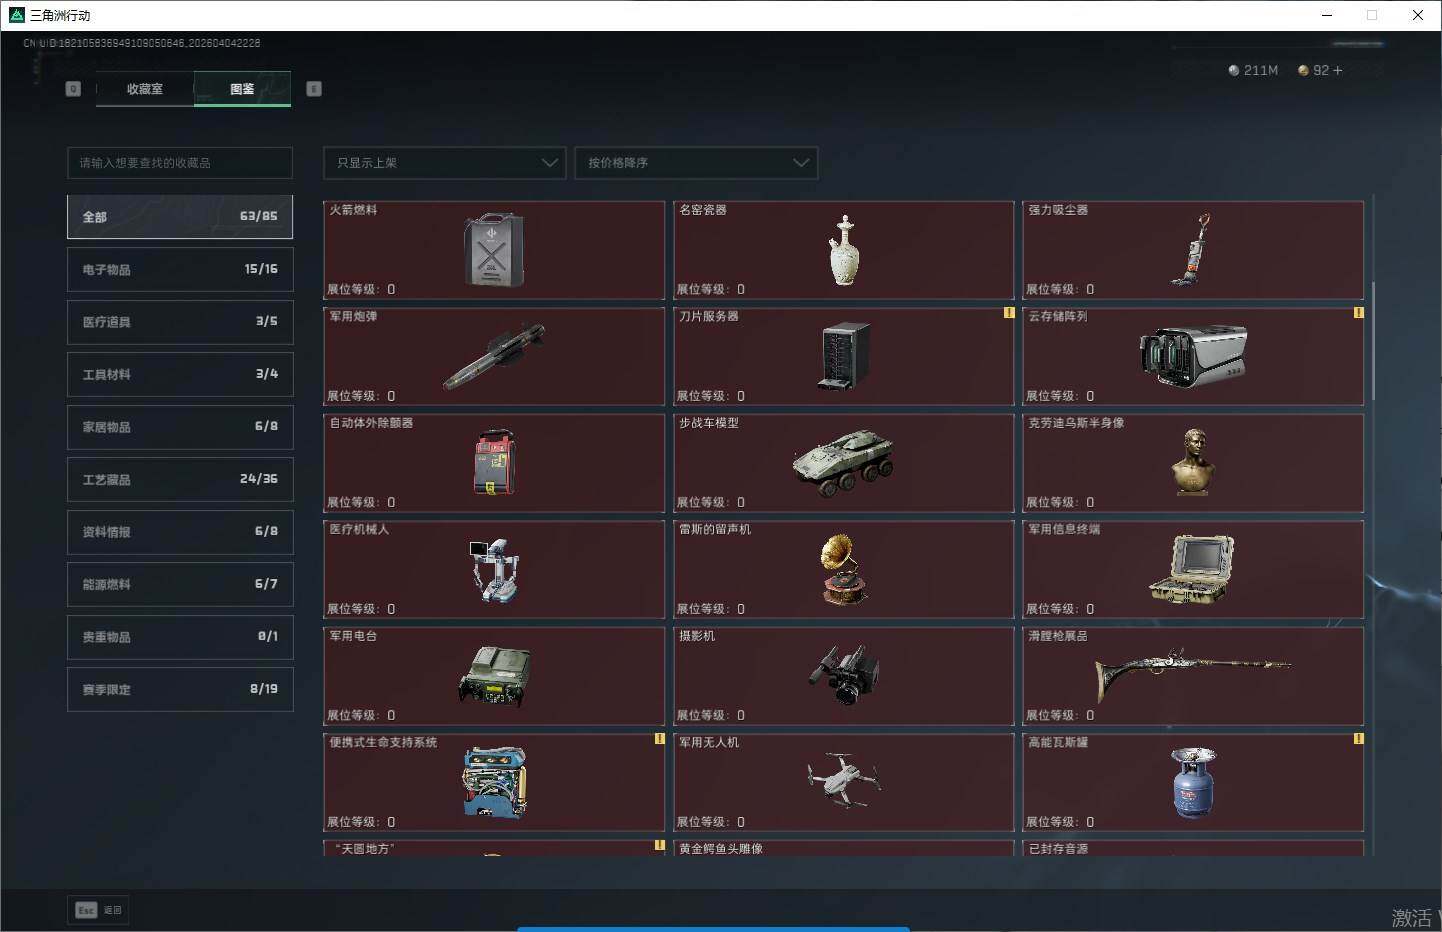The image size is (1442, 932).
Task: Select the 军用电台 military radio icon
Action: [494, 676]
